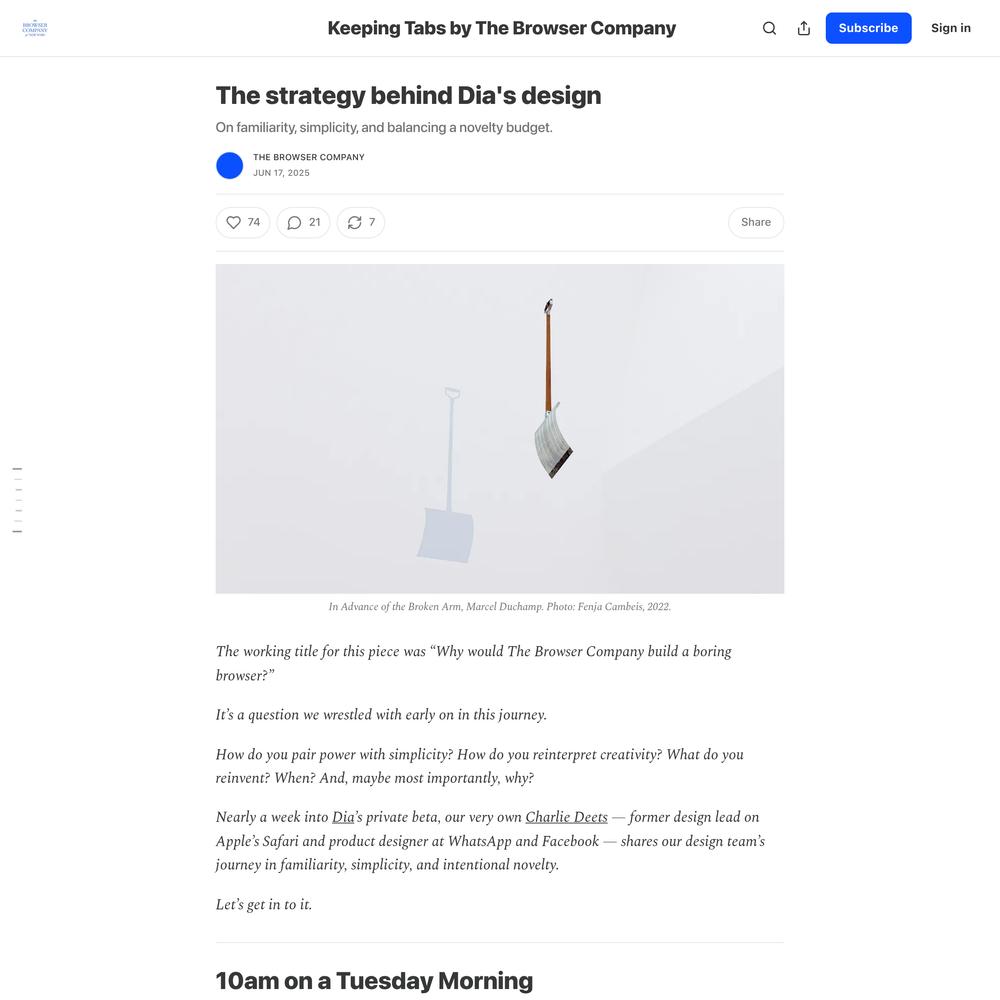Follow the Dia hyperlink in paragraph

pyautogui.click(x=343, y=817)
